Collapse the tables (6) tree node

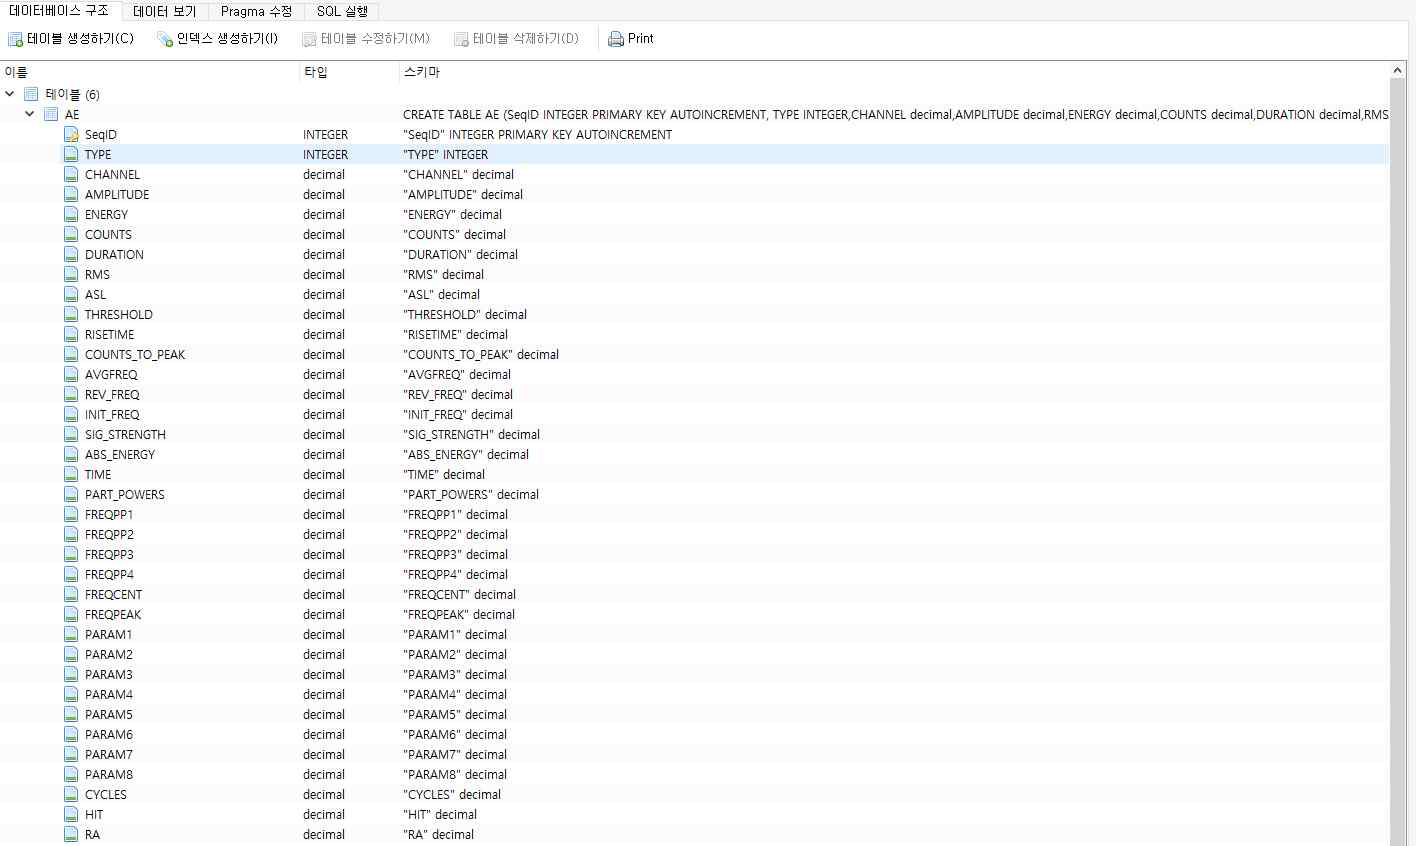tap(10, 94)
